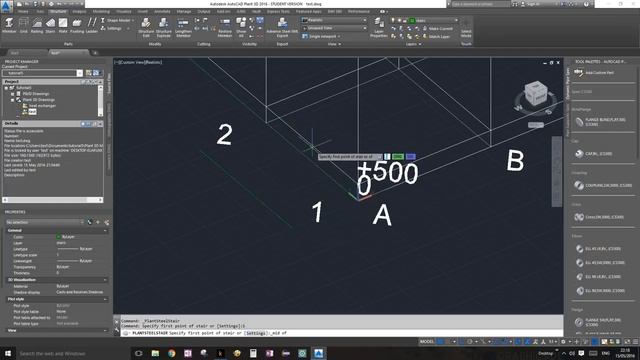640x360 pixels.
Task: Select the Stairs tool
Action: point(50,25)
